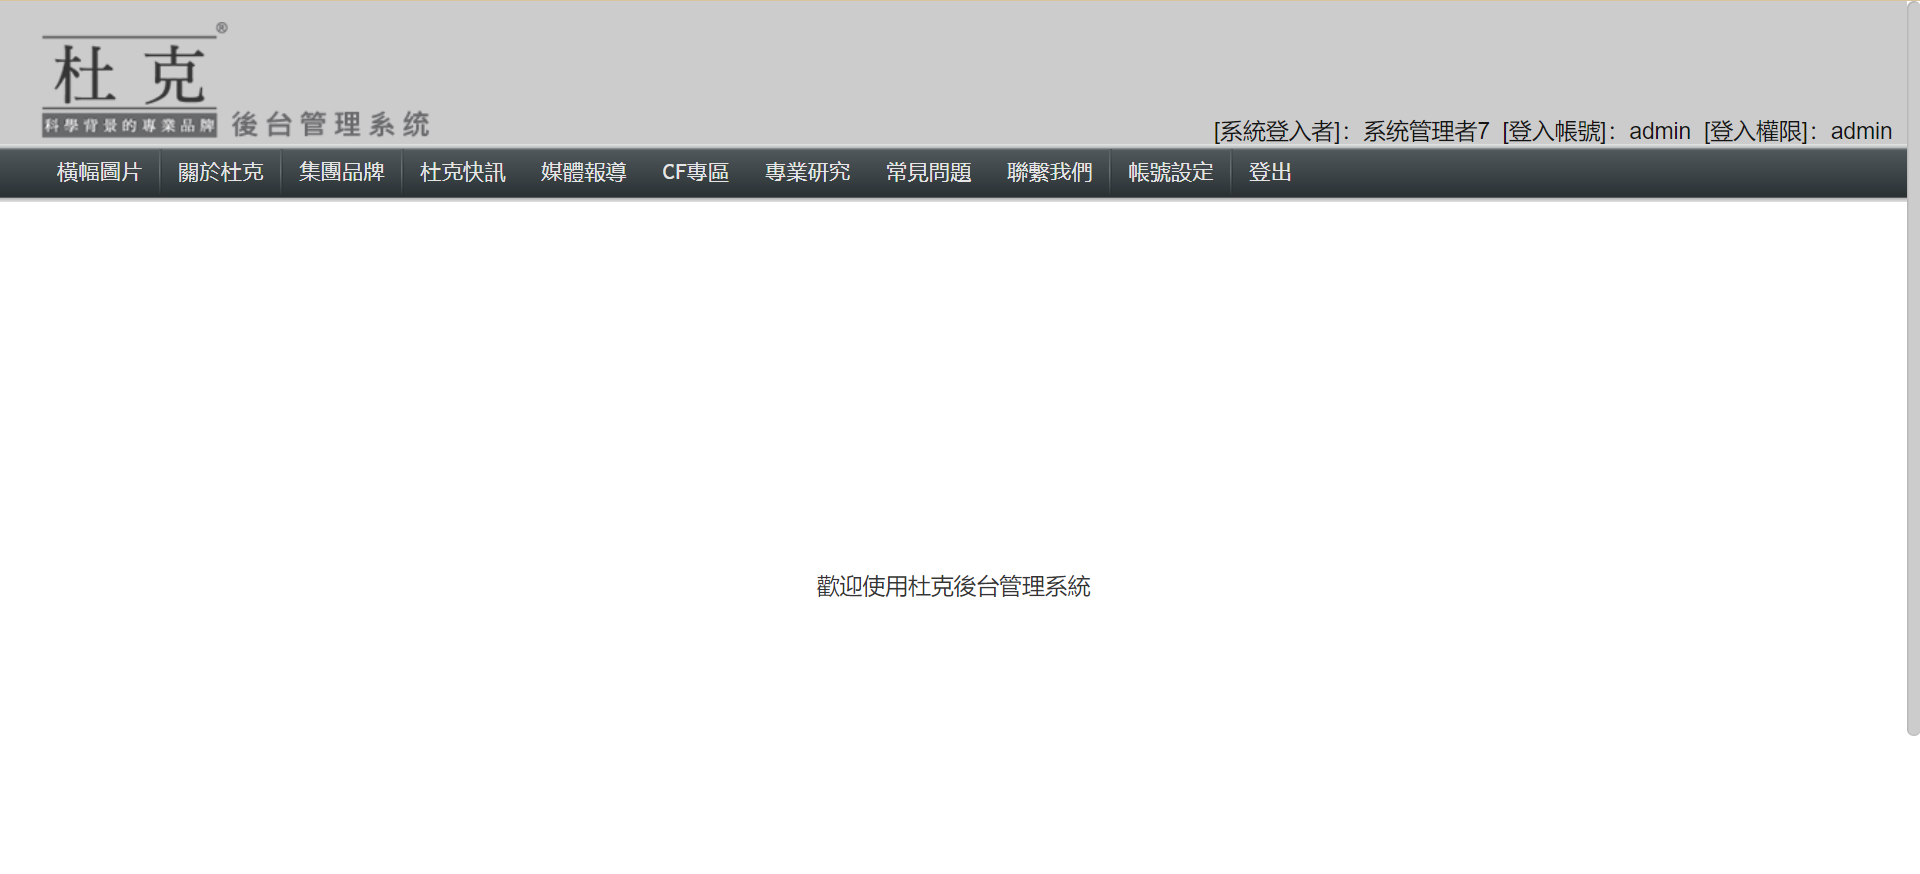Viewport: 1920px width, 874px height.
Task: Open 媒體報導 in the nav bar
Action: coord(583,173)
